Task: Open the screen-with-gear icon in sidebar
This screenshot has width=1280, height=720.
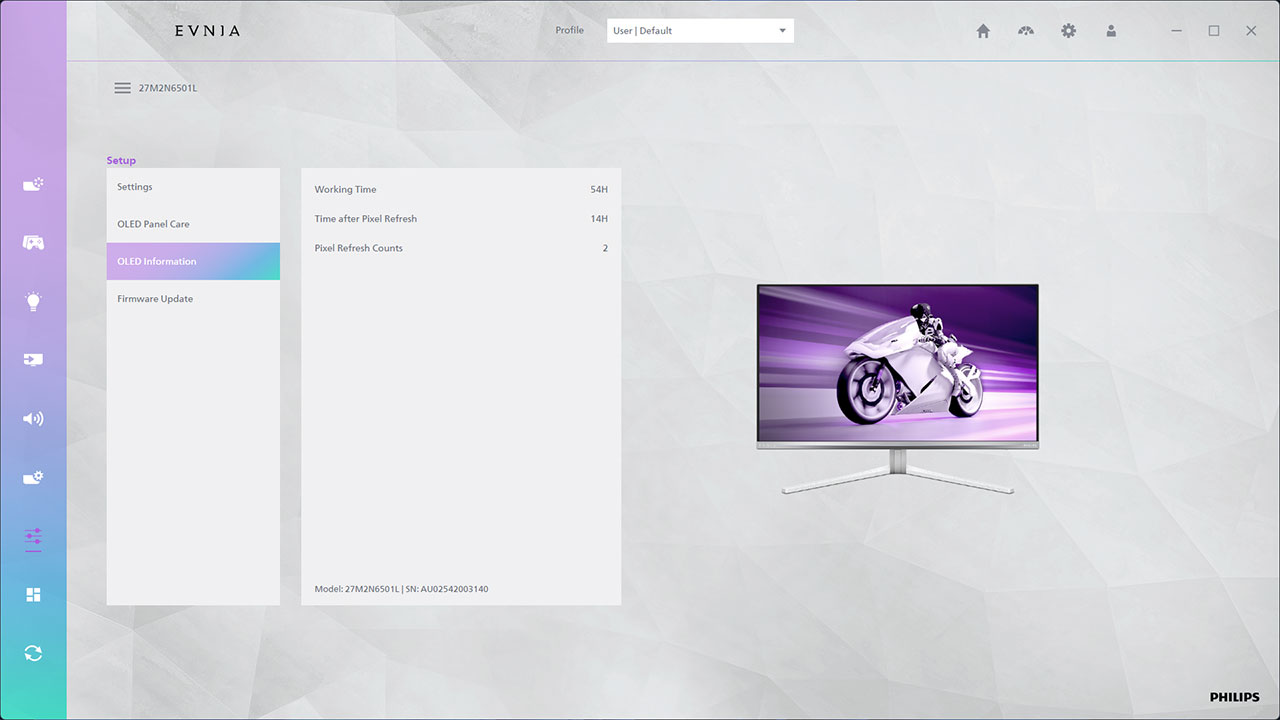Action: click(x=33, y=478)
